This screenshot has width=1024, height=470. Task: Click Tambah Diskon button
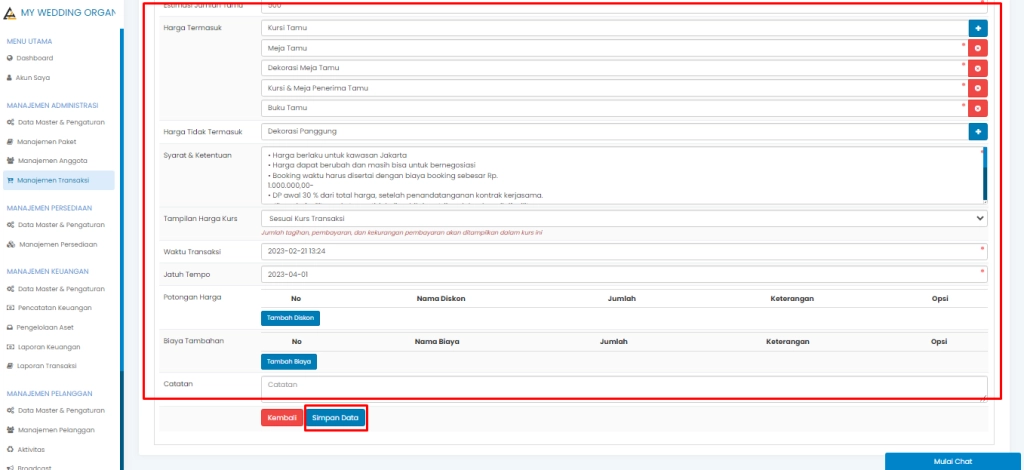[290, 318]
